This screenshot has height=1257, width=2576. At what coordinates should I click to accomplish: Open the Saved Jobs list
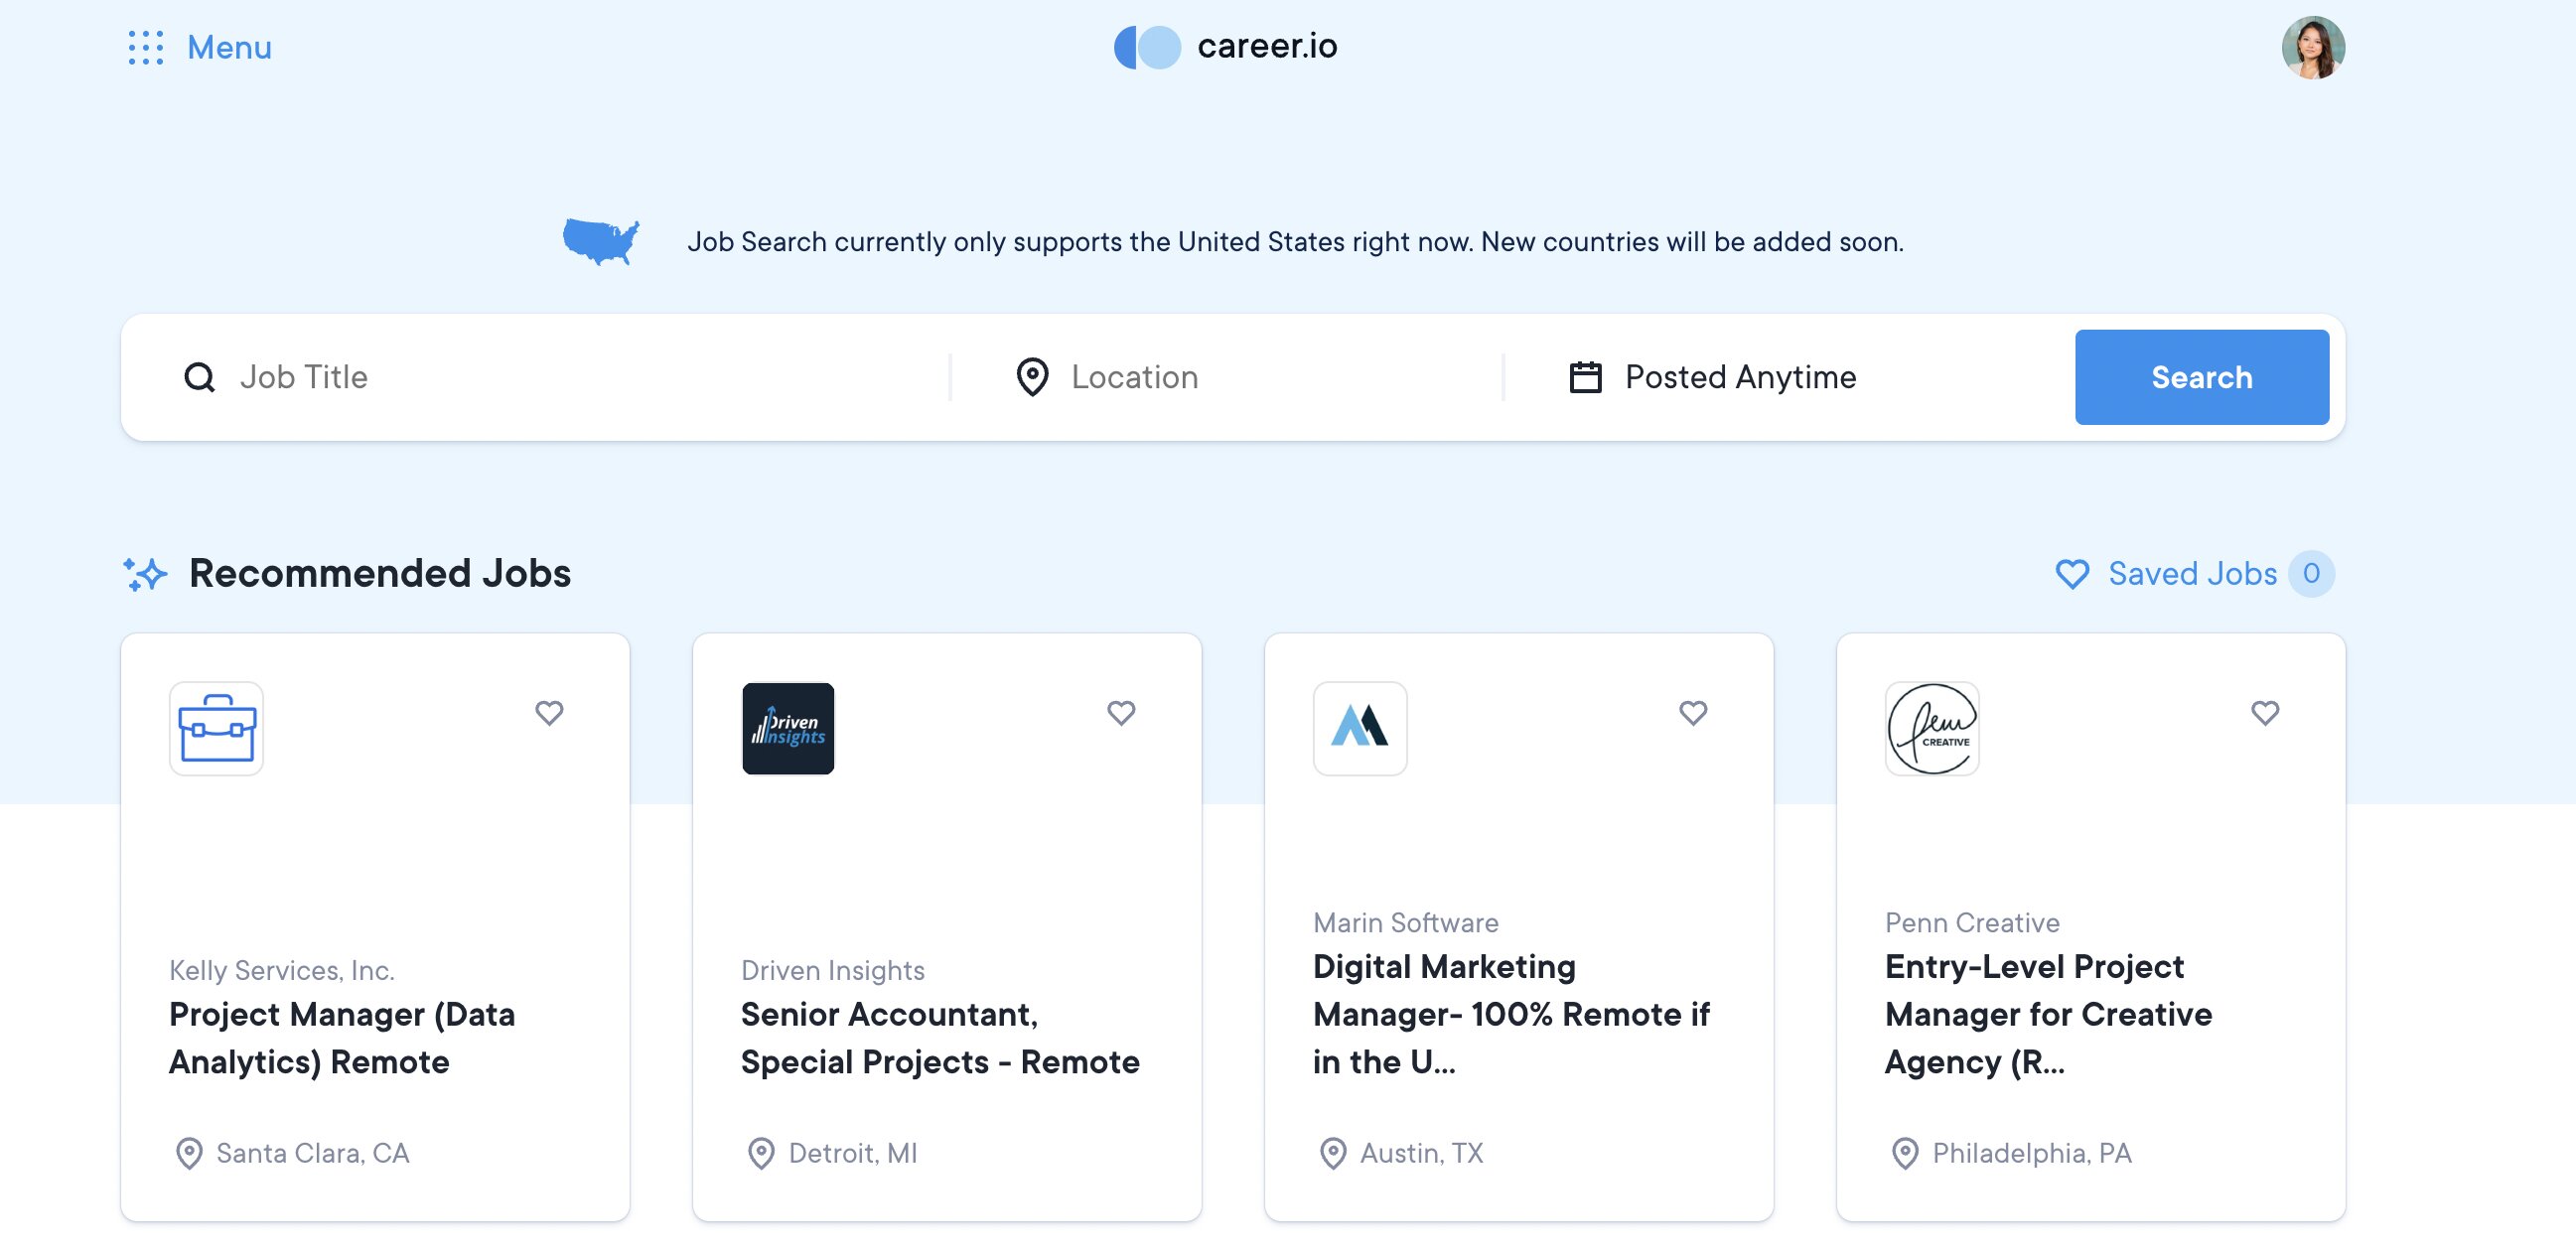coord(2191,573)
